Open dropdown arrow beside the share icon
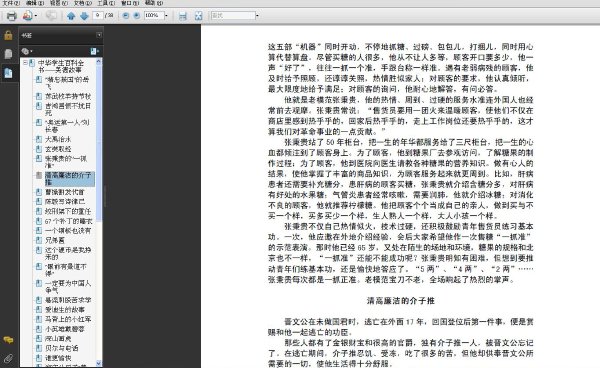Image resolution: width=600 pixels, height=368 pixels. click(36, 16)
